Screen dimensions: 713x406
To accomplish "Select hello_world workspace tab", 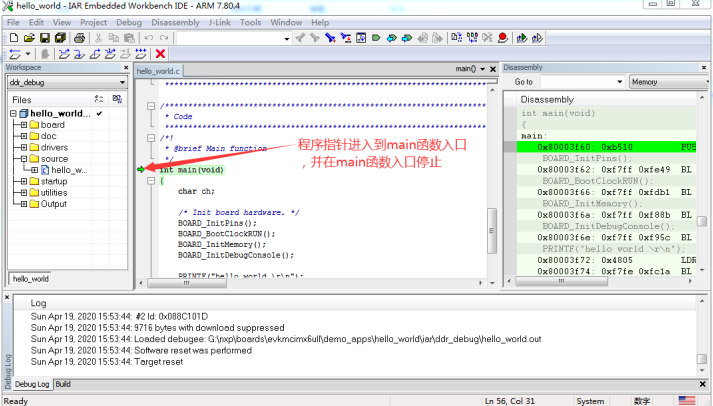I will point(30,279).
